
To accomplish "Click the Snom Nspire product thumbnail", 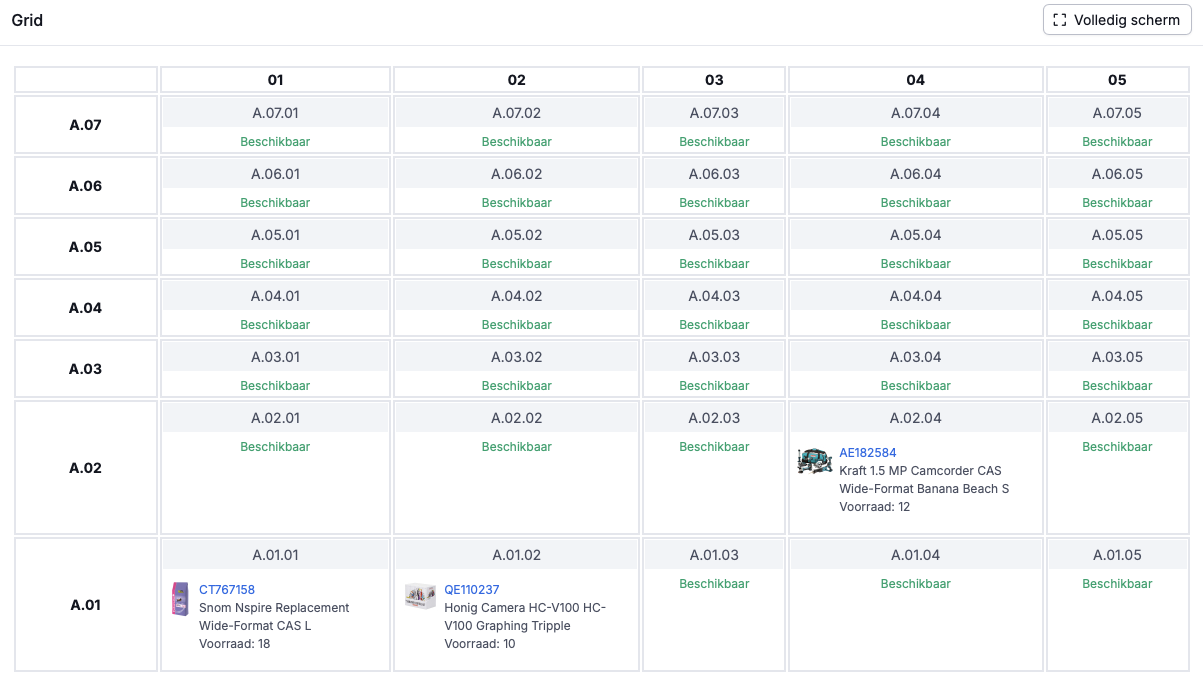I will (180, 598).
